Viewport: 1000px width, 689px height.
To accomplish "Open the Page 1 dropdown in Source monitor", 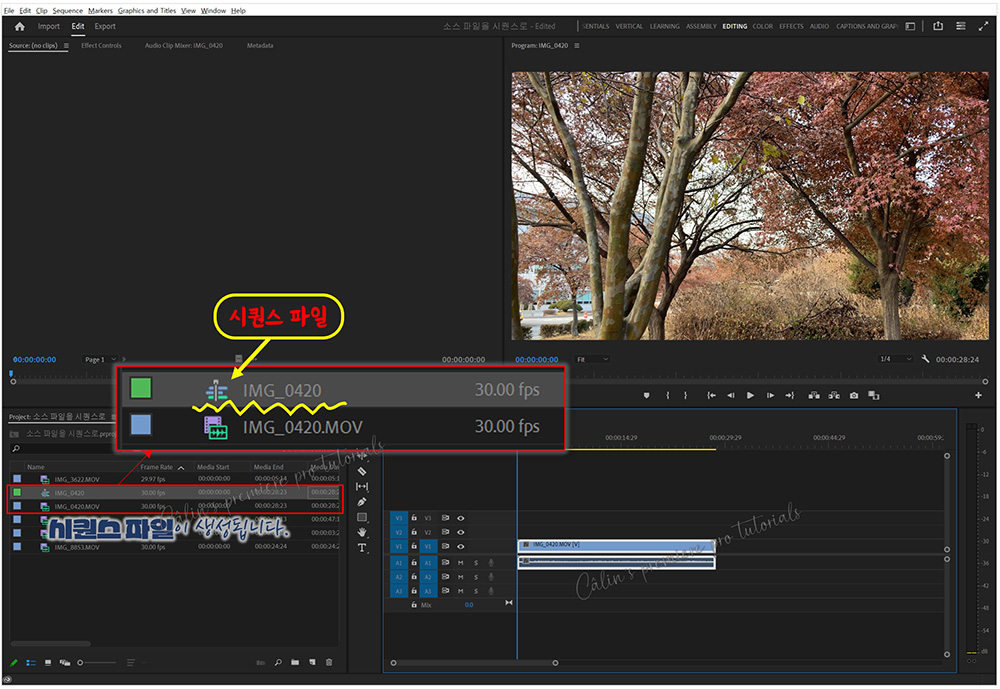I will pos(100,359).
